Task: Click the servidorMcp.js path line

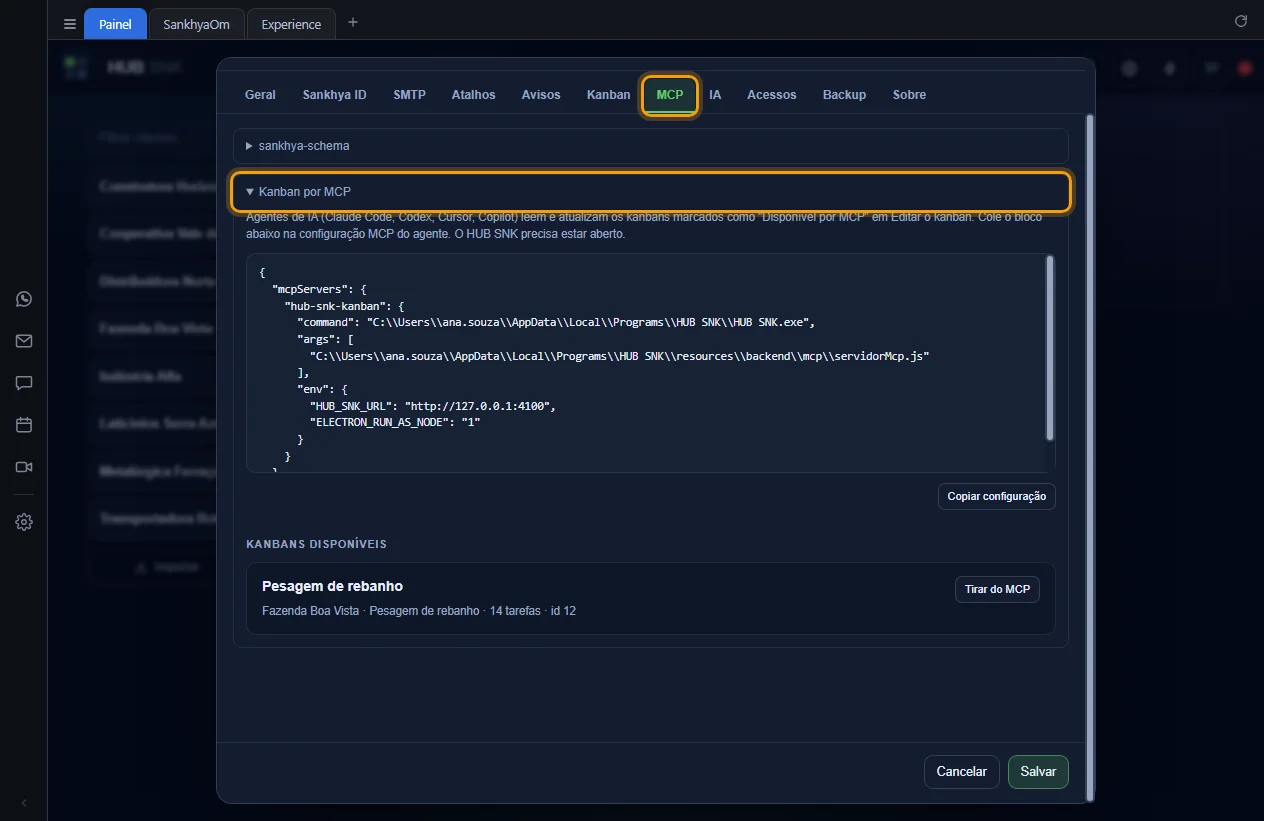Action: pyautogui.click(x=620, y=356)
